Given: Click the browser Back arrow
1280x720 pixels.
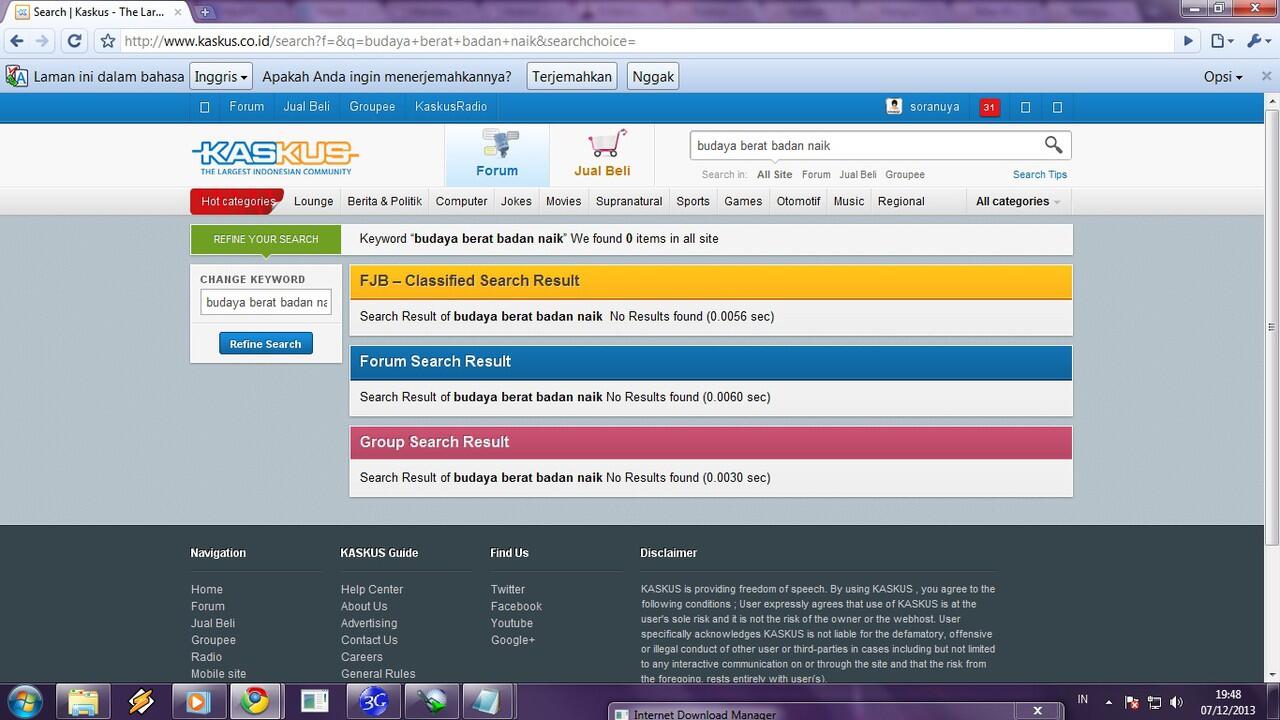Looking at the screenshot, I should coord(16,41).
